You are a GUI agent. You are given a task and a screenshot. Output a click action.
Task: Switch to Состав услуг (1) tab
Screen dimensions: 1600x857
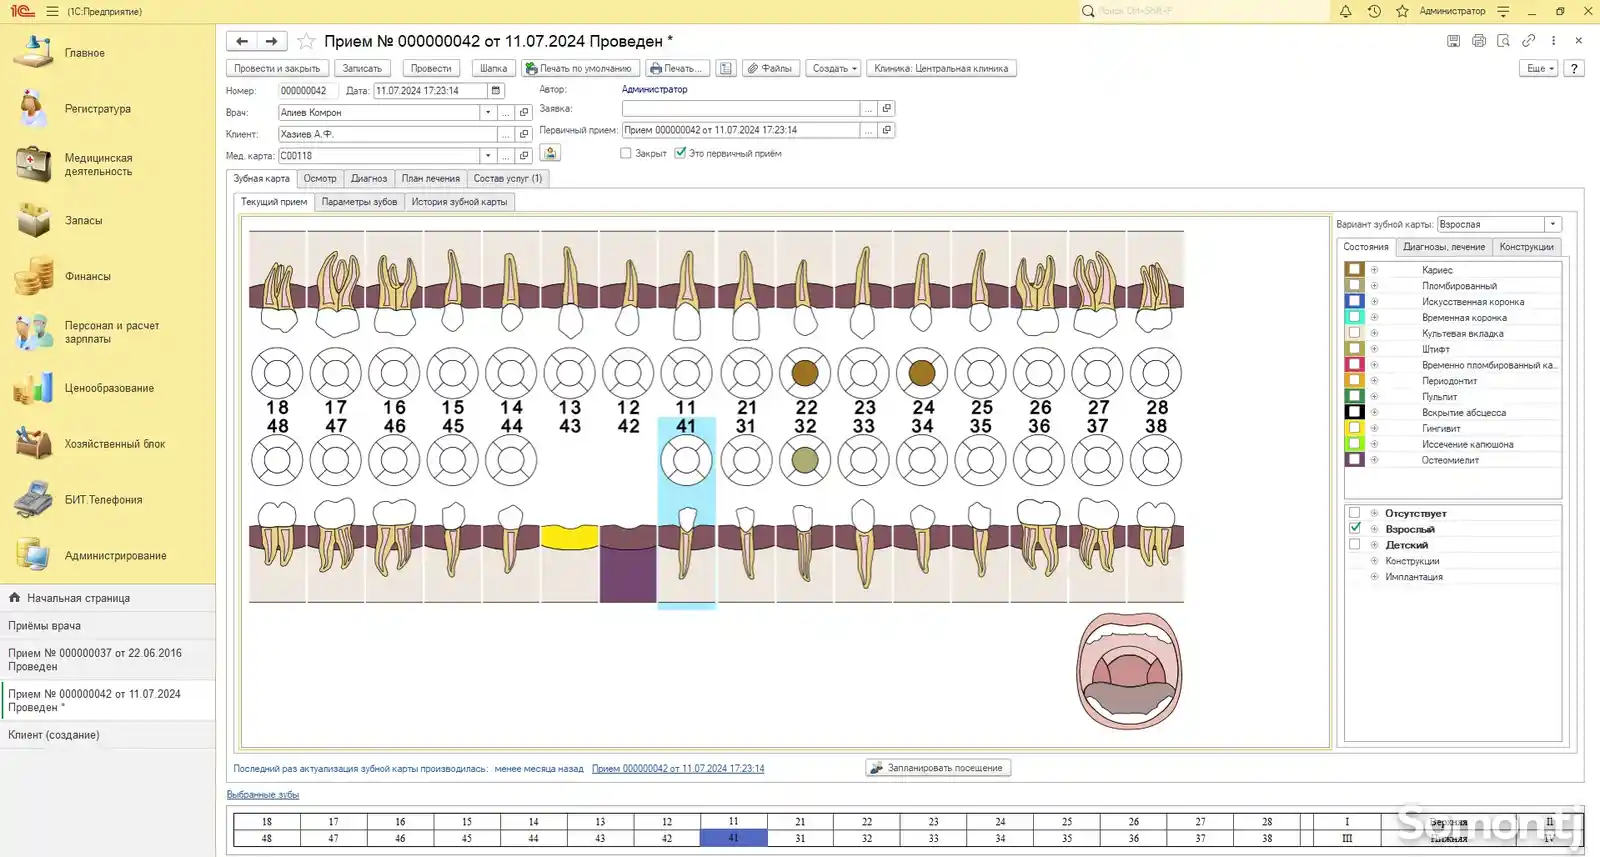(508, 178)
